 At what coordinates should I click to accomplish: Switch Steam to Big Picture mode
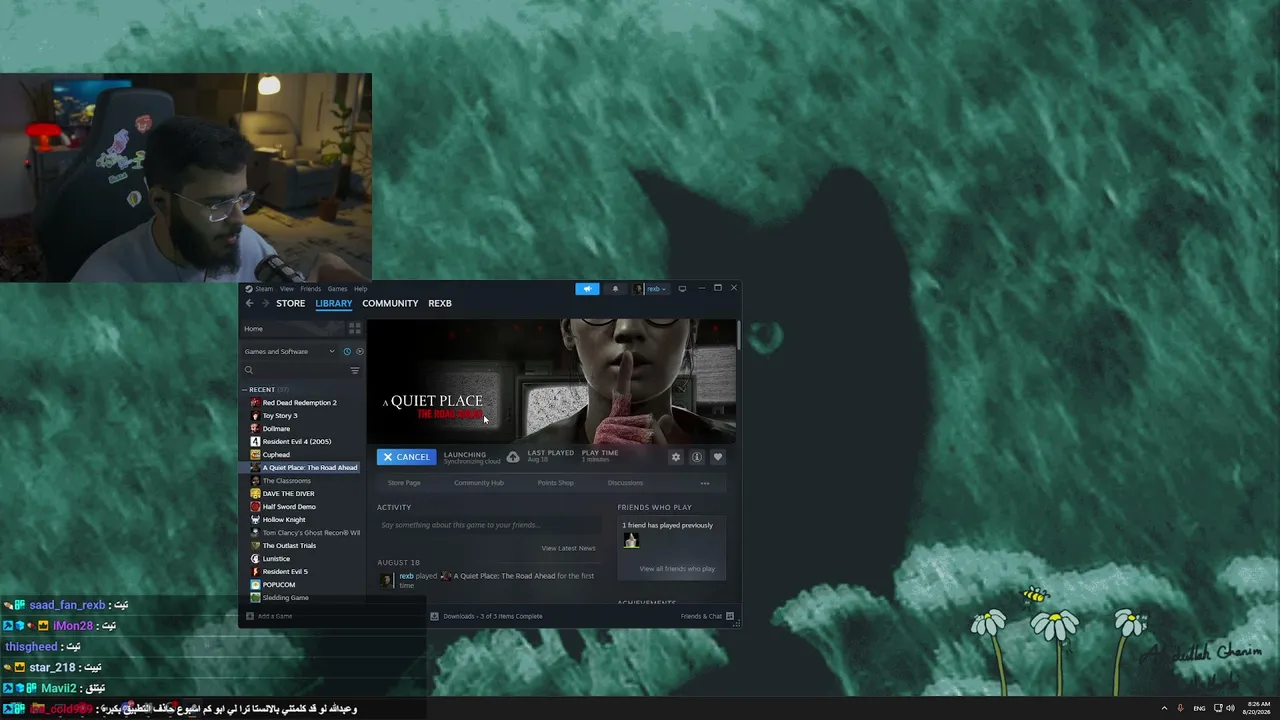(x=682, y=289)
